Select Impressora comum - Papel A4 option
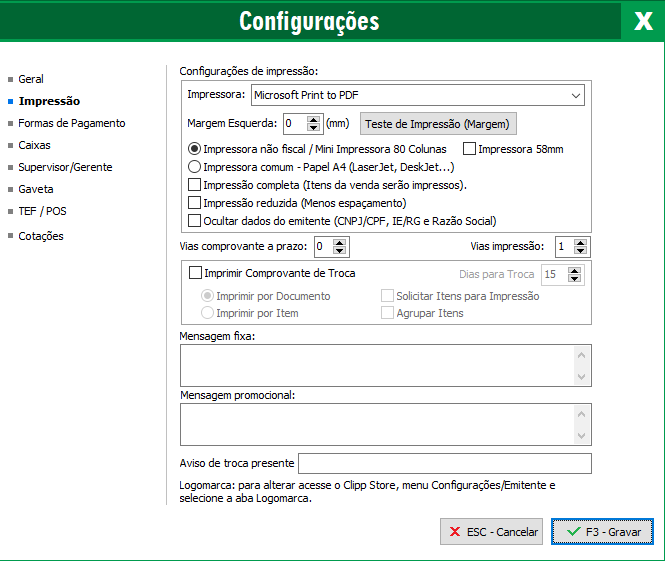The height and width of the screenshot is (561, 665). click(195, 167)
